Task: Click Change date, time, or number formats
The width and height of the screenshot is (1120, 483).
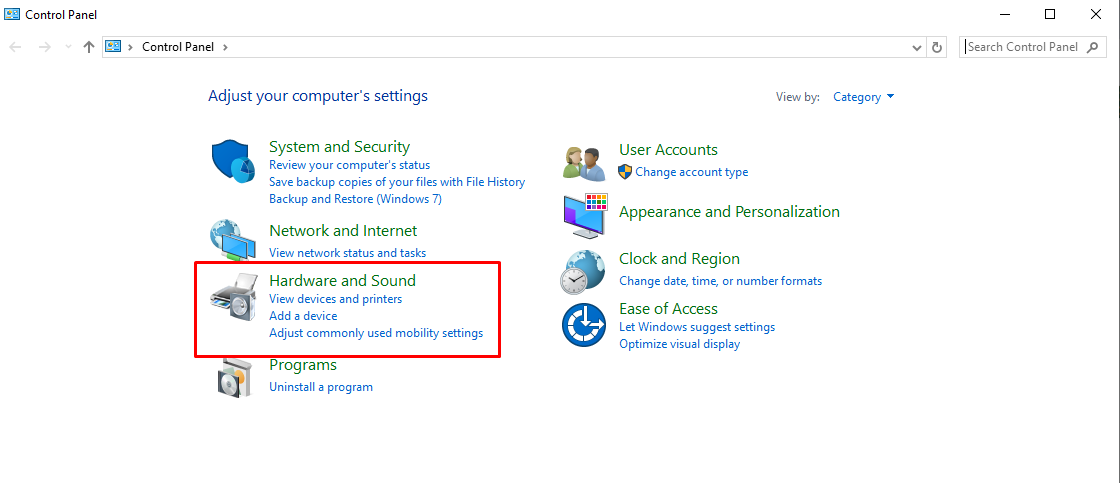Action: pos(720,281)
